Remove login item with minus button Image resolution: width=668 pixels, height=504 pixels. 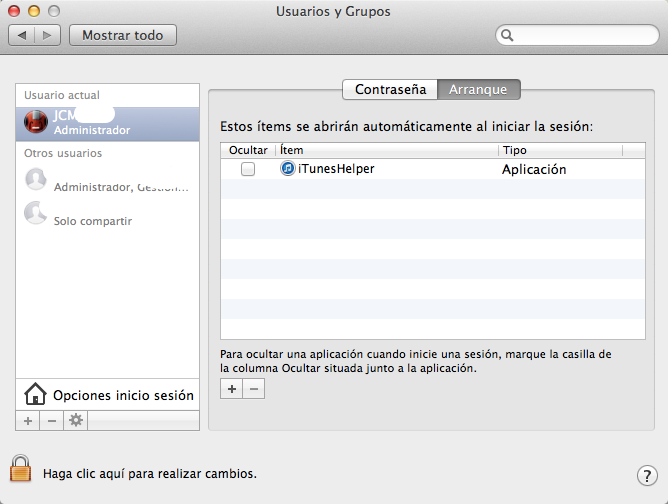[254, 389]
